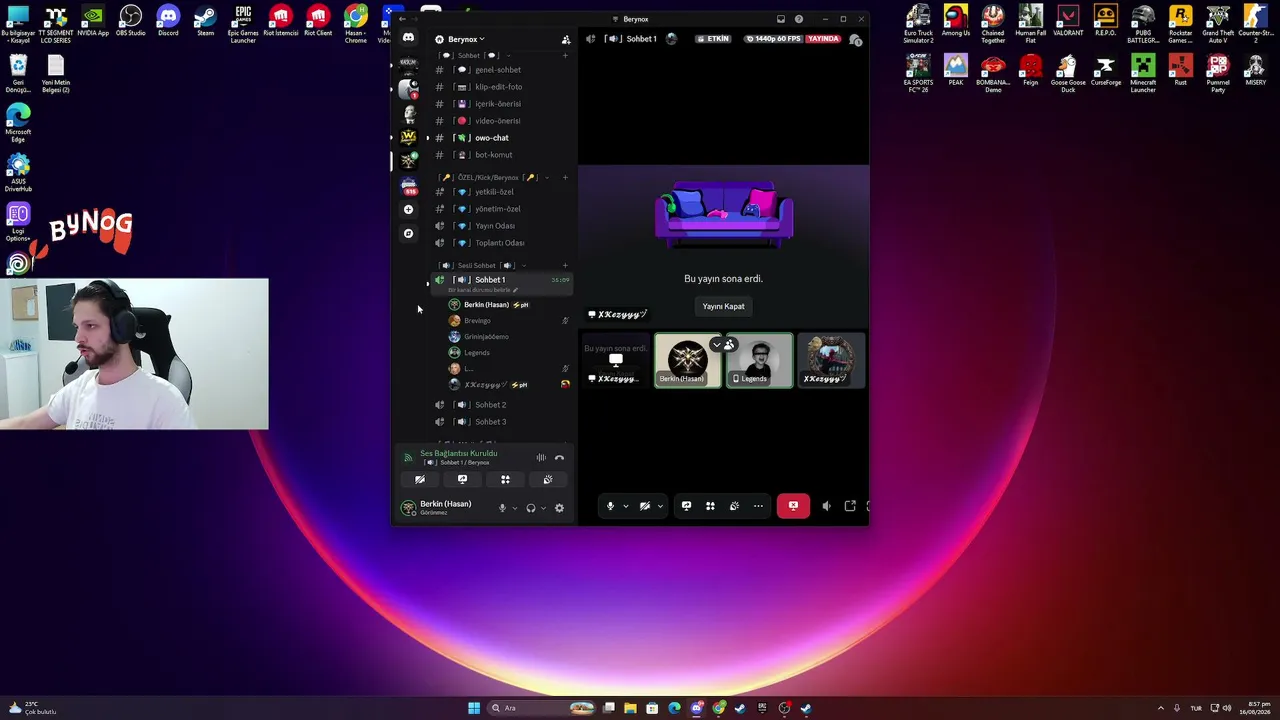The image size is (1280, 720).
Task: Open noise suppression waveform icon
Action: coord(541,458)
